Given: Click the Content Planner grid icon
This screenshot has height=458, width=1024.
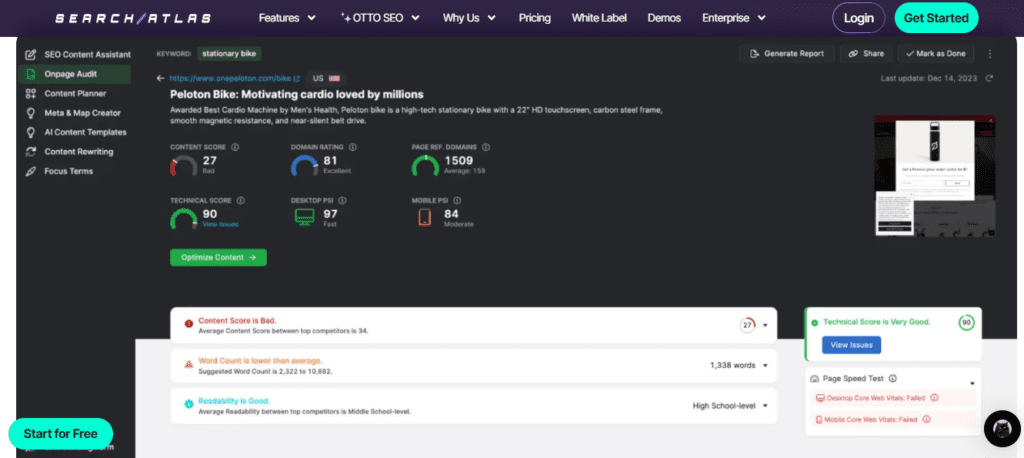Looking at the screenshot, I should click(x=30, y=93).
